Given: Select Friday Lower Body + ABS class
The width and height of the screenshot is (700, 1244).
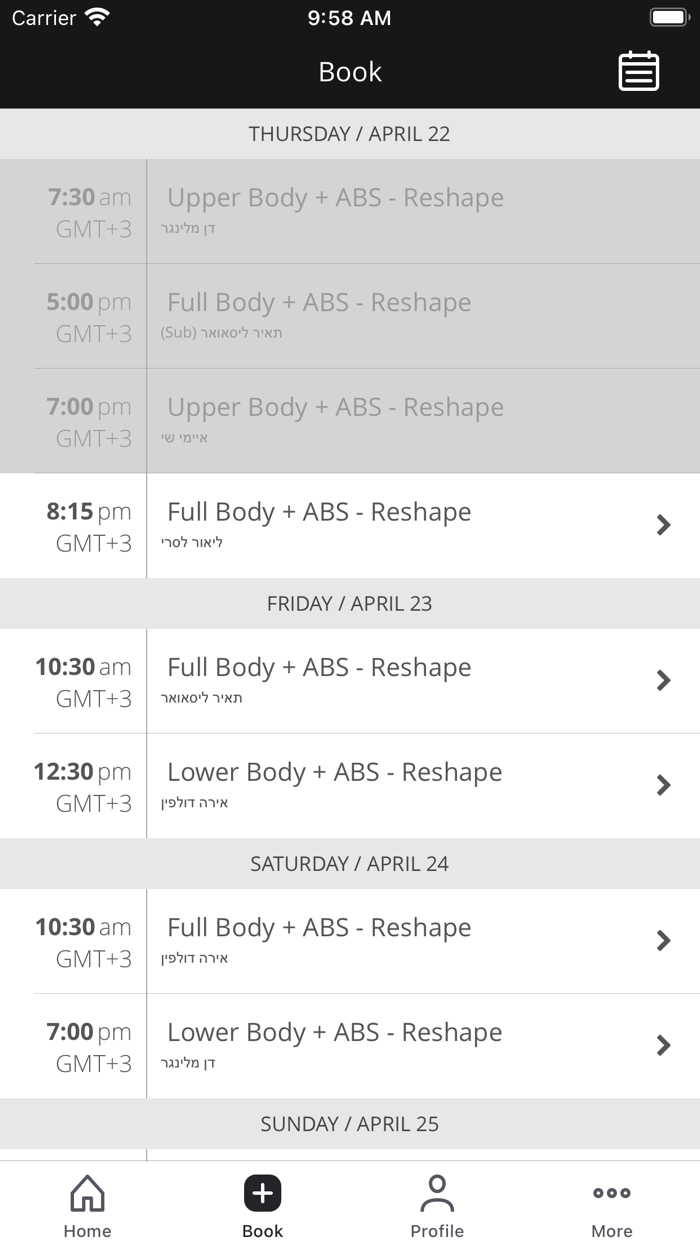Looking at the screenshot, I should [x=334, y=772].
